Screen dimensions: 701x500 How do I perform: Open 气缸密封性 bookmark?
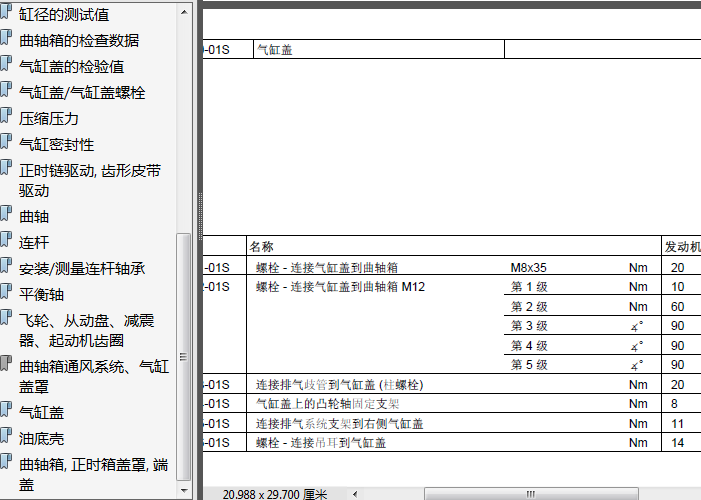click(x=56, y=144)
